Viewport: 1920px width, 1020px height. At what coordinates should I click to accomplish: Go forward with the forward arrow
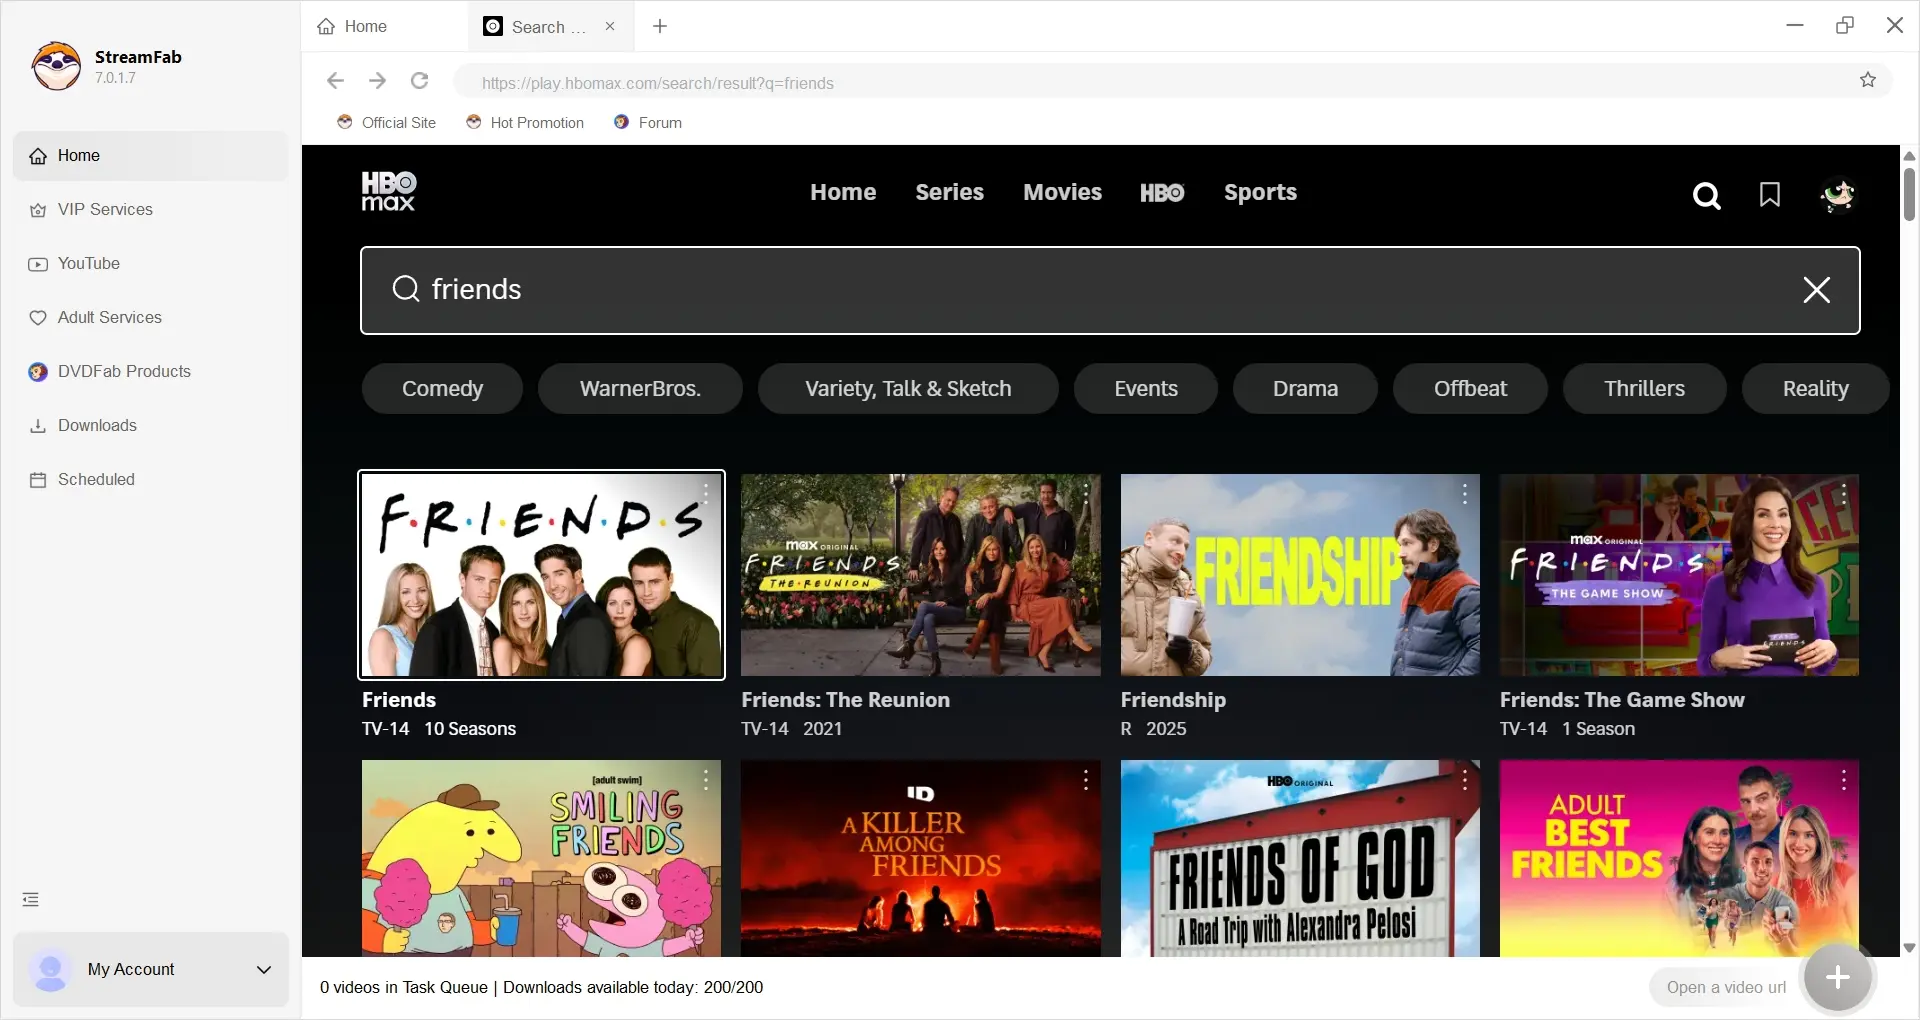coord(377,81)
